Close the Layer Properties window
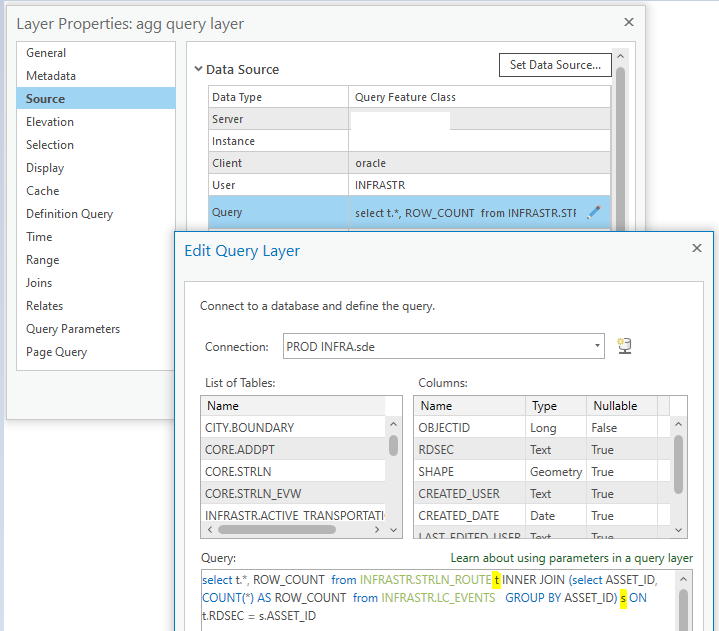This screenshot has width=719, height=631. coord(629,22)
